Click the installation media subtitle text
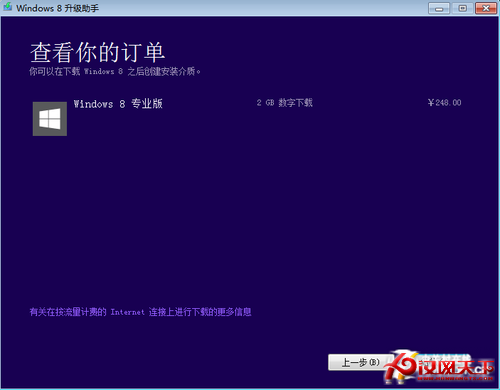This screenshot has height=390, width=500. click(115, 71)
